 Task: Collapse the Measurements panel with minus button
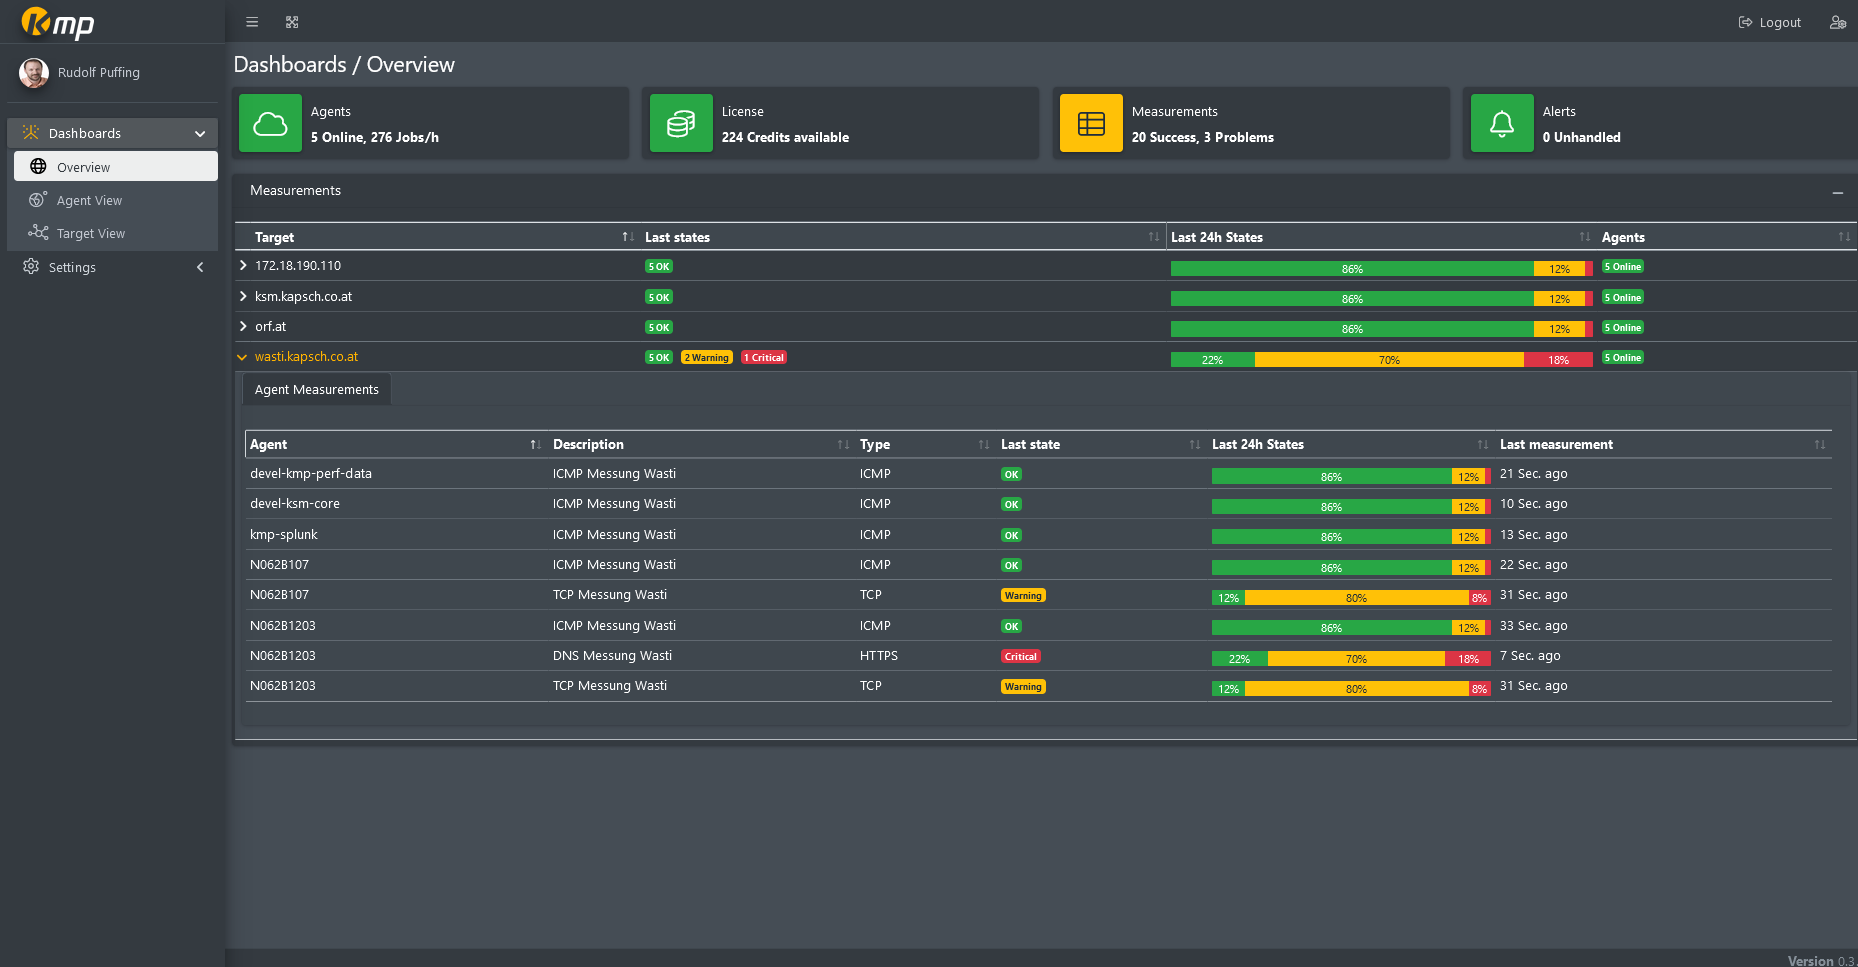1837,192
